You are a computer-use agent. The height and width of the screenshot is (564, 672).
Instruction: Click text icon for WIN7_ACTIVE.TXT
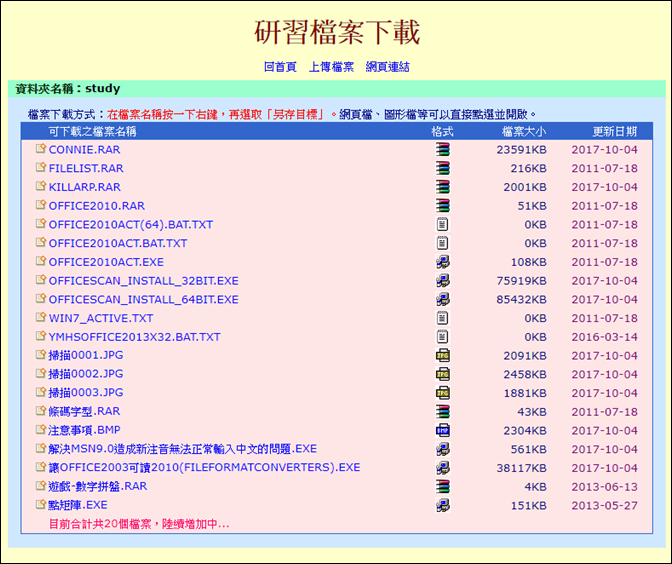443,318
